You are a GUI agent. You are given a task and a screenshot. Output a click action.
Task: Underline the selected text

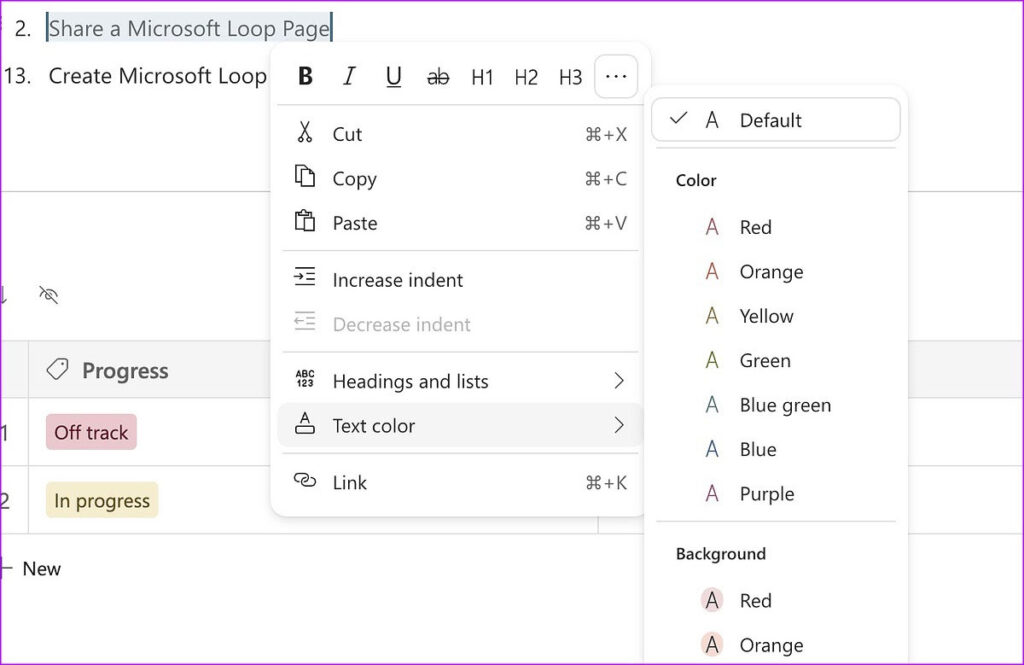pyautogui.click(x=393, y=76)
